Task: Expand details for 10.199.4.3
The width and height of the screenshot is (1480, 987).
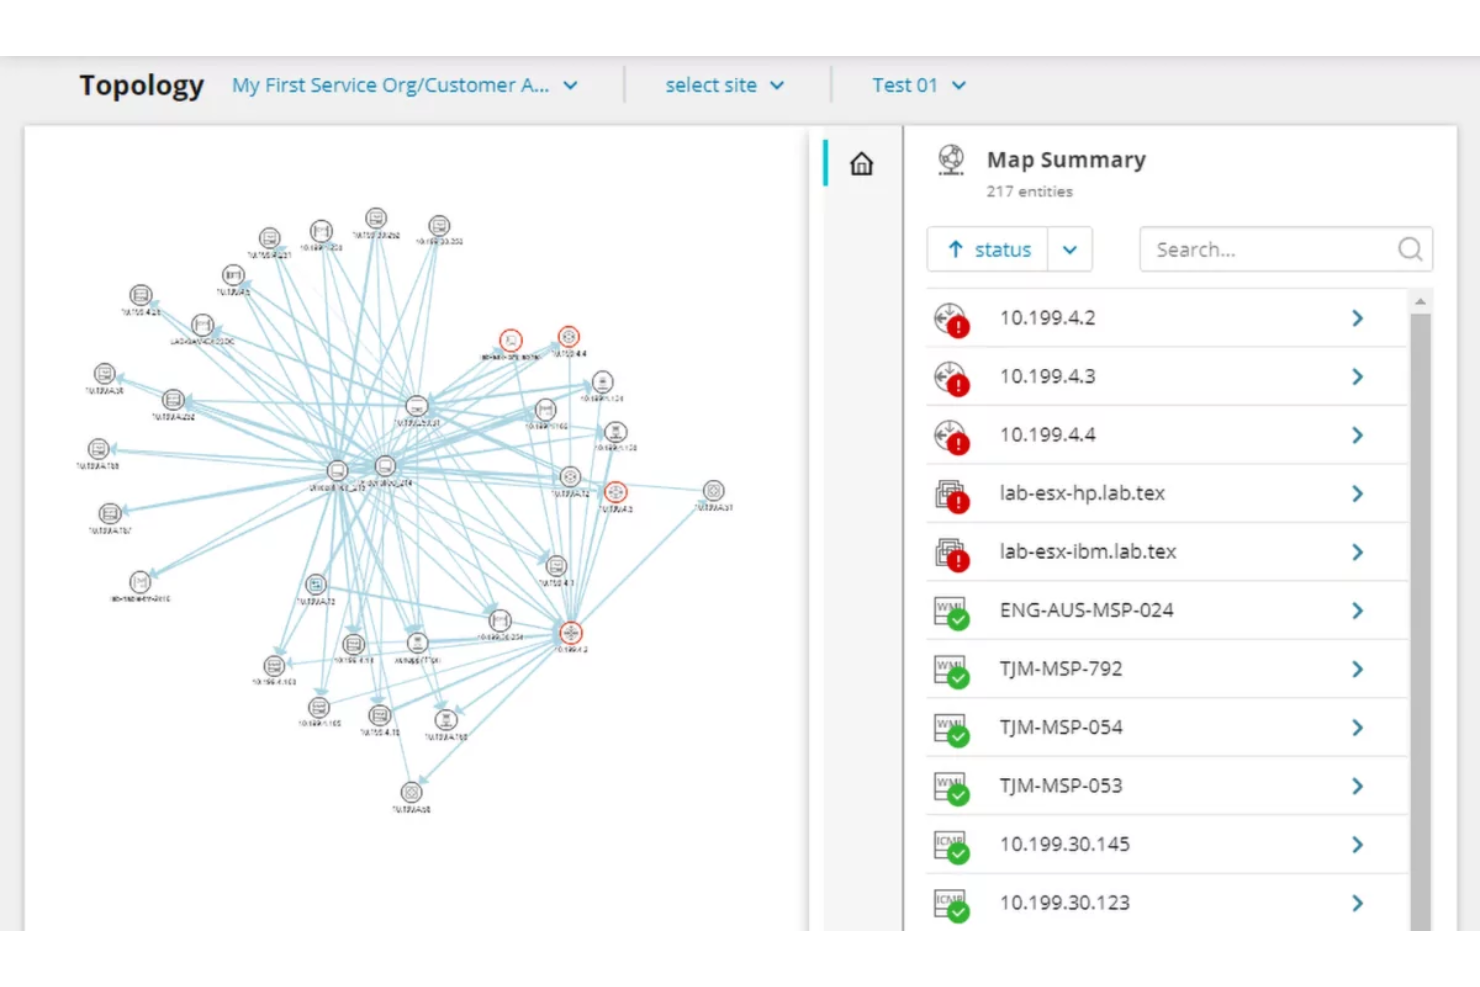Action: point(1357,376)
